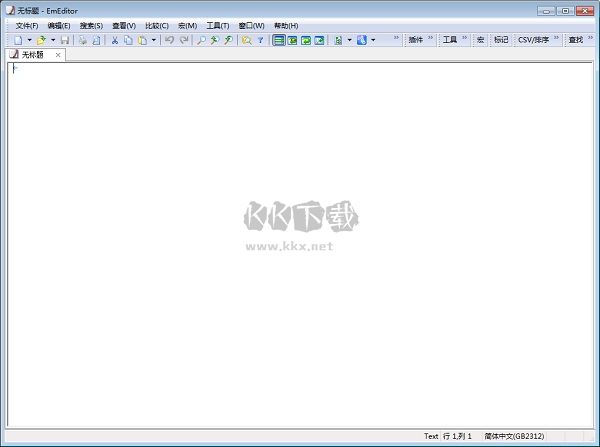Click the Save disk icon
The width and height of the screenshot is (600, 447).
click(x=65, y=40)
